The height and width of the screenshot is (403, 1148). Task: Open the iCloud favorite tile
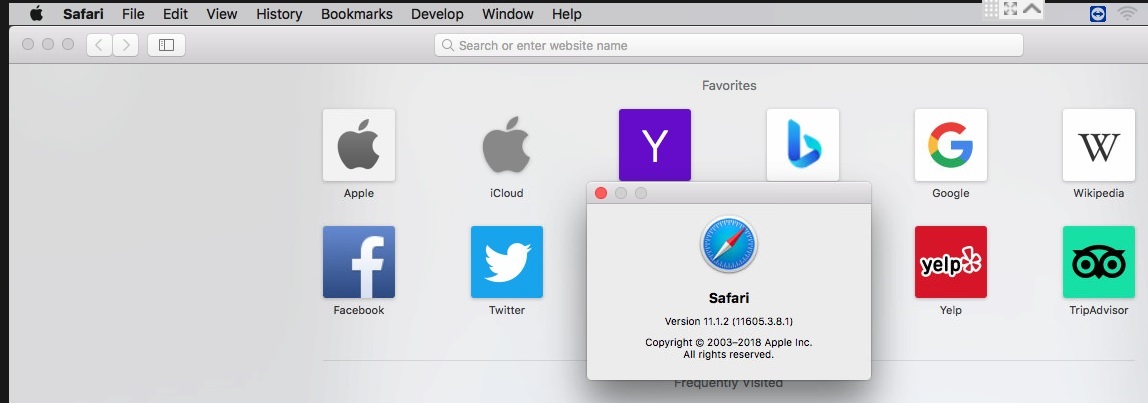coord(507,145)
